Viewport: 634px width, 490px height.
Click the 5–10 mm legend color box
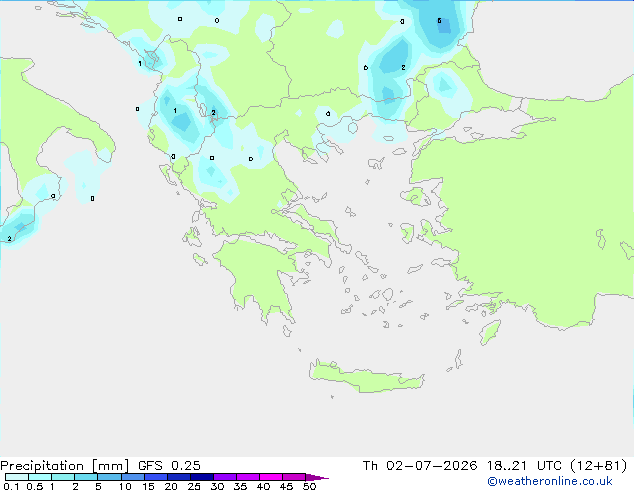click(x=109, y=477)
